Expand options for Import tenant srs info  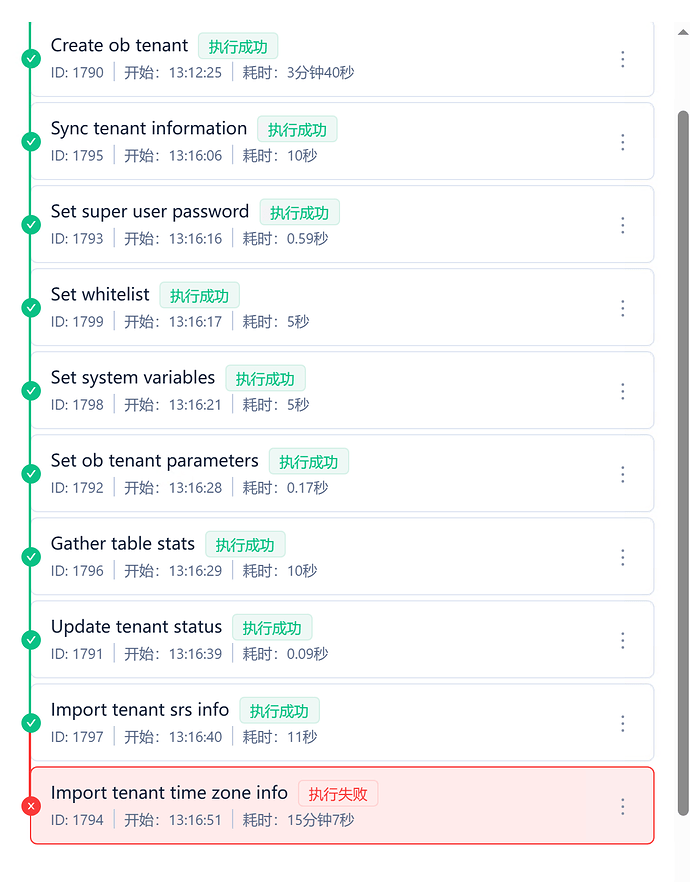[x=622, y=723]
